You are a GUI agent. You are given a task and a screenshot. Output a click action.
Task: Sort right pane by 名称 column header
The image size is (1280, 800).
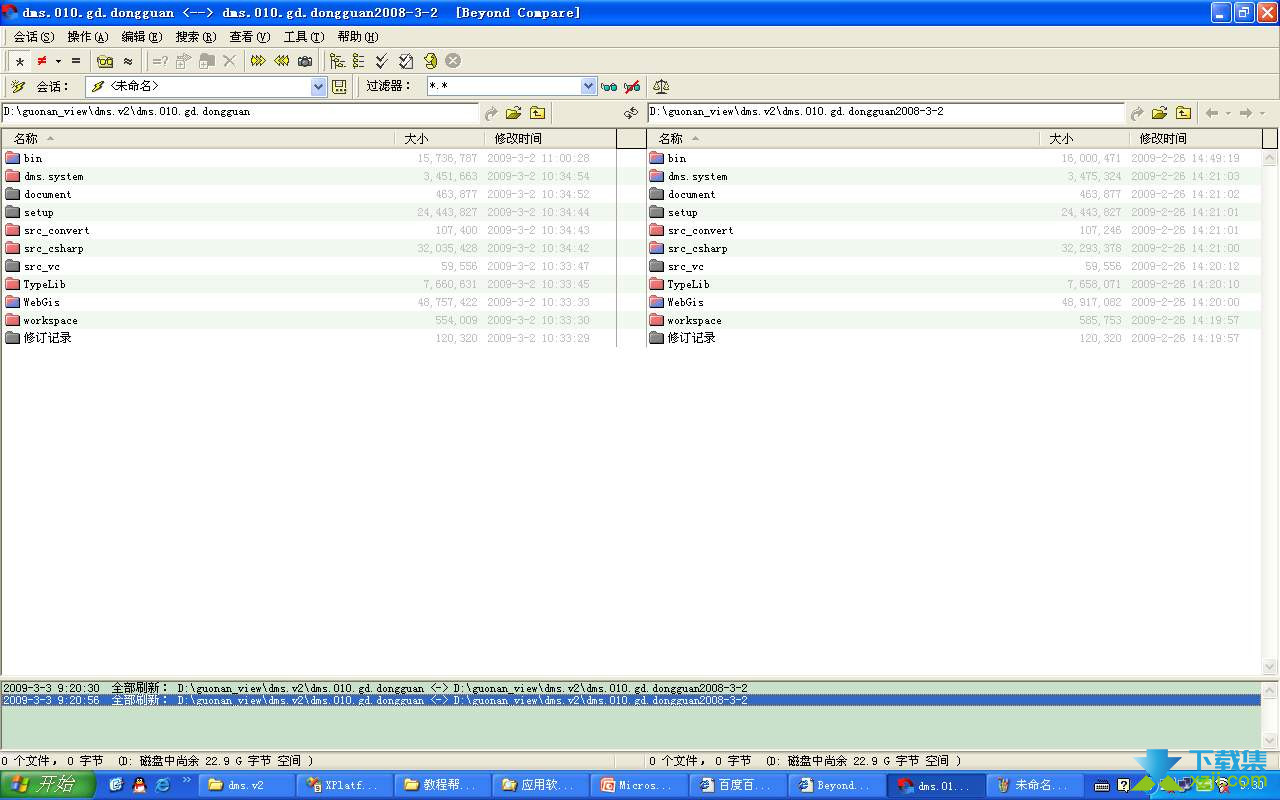(843, 139)
